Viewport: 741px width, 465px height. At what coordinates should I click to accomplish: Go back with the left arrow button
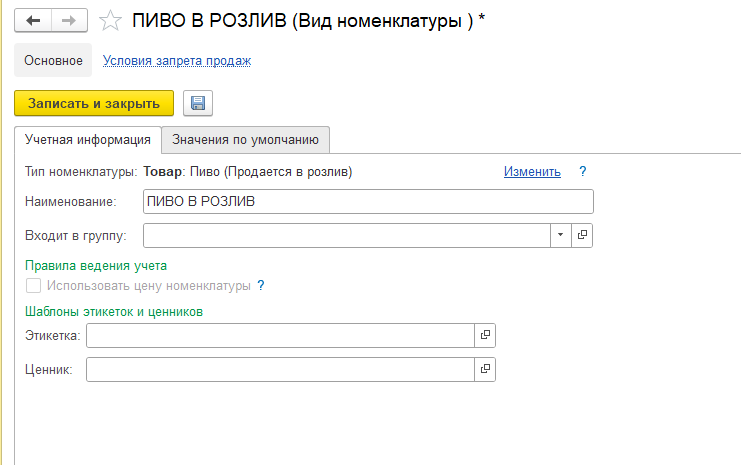coord(33,20)
